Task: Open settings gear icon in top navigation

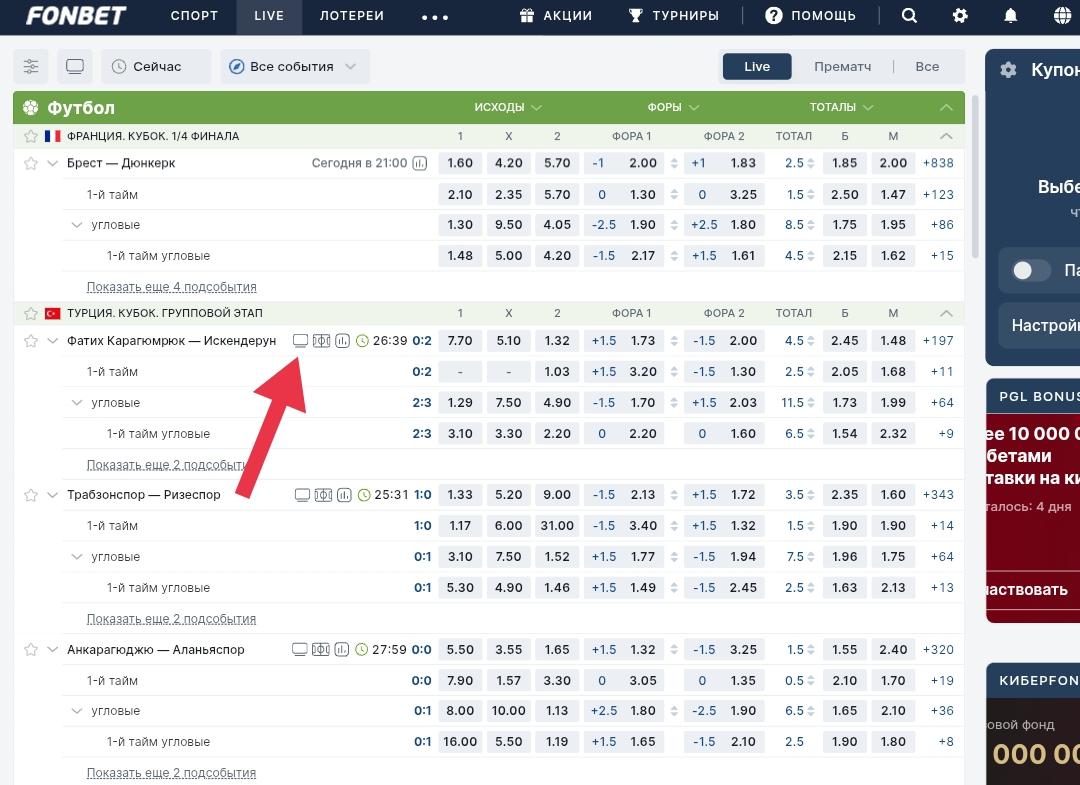Action: coord(960,16)
